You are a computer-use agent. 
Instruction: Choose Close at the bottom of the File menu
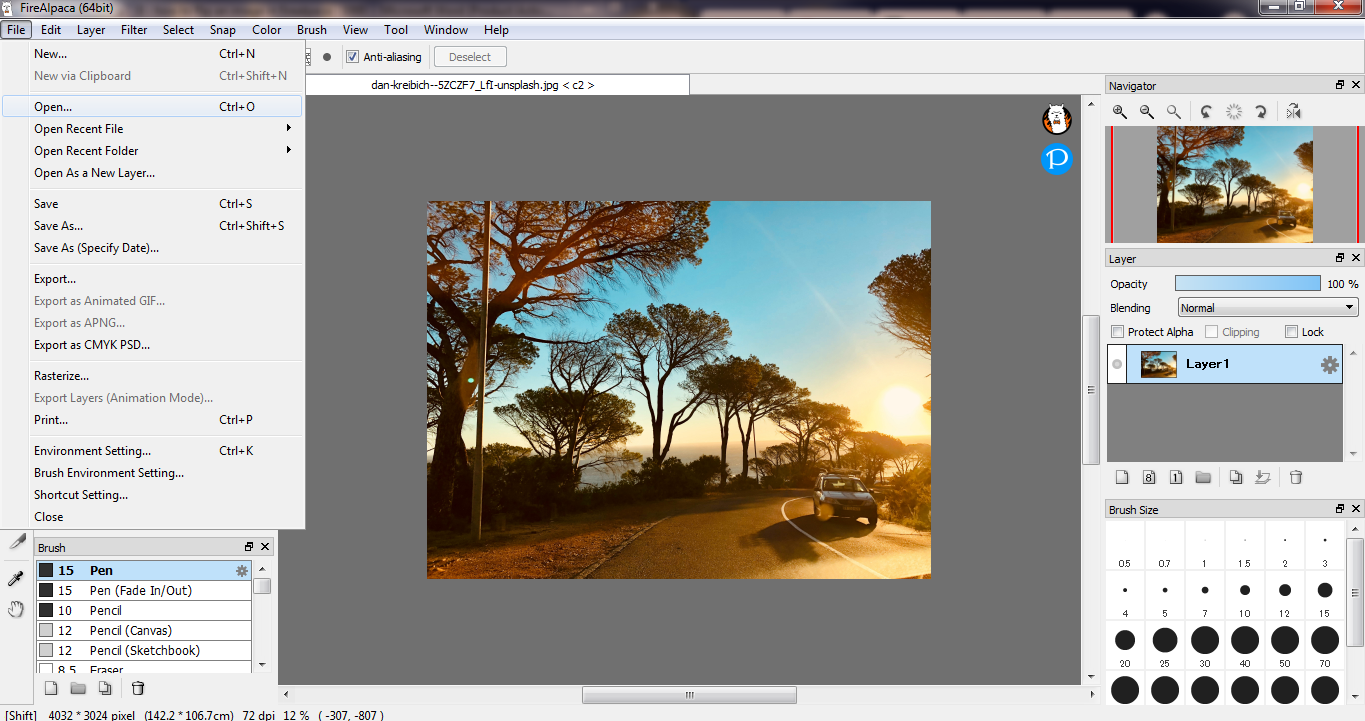coord(153,517)
